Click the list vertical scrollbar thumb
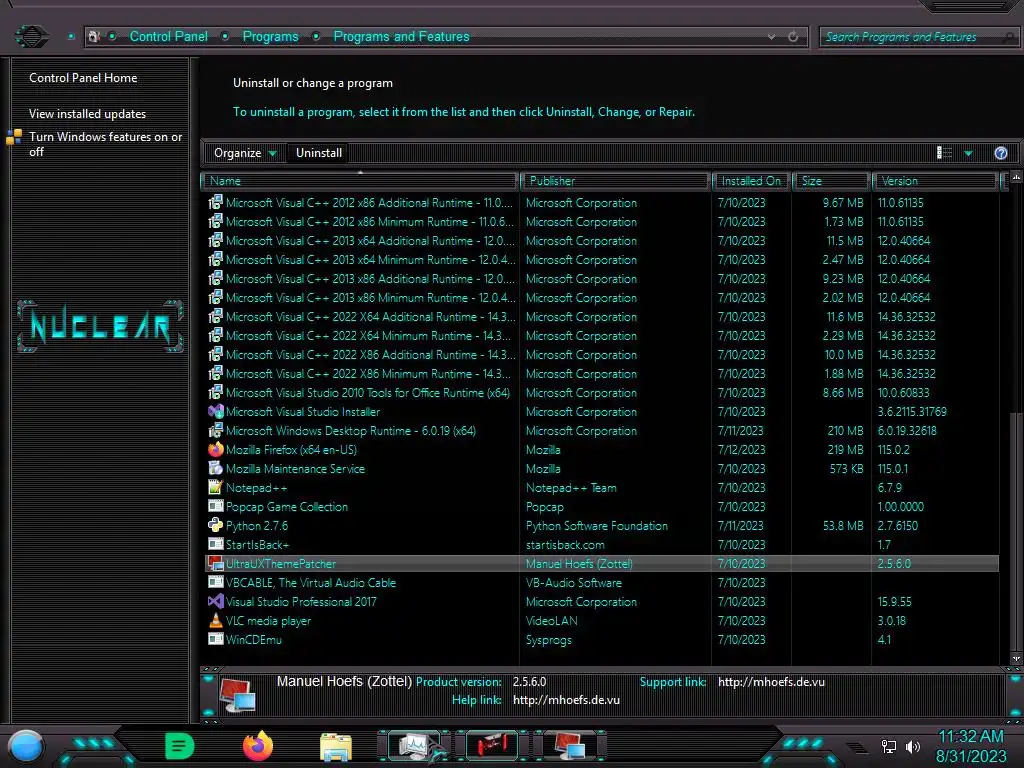Image resolution: width=1024 pixels, height=768 pixels. pos(1016,532)
